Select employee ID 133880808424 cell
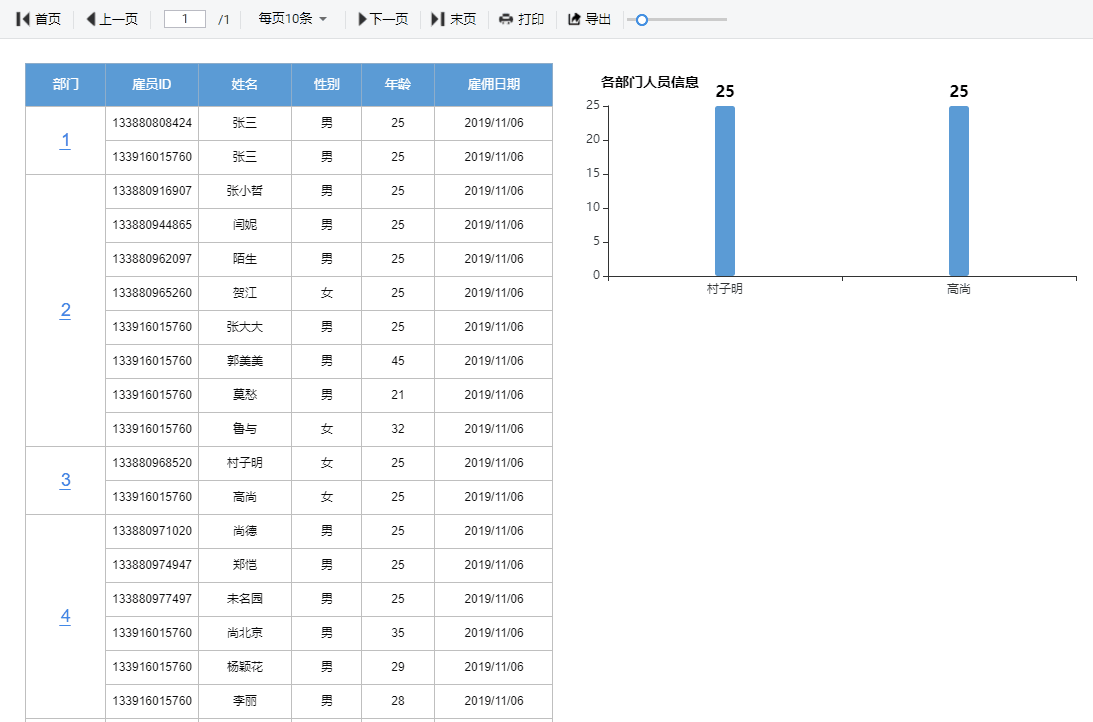 click(x=152, y=123)
